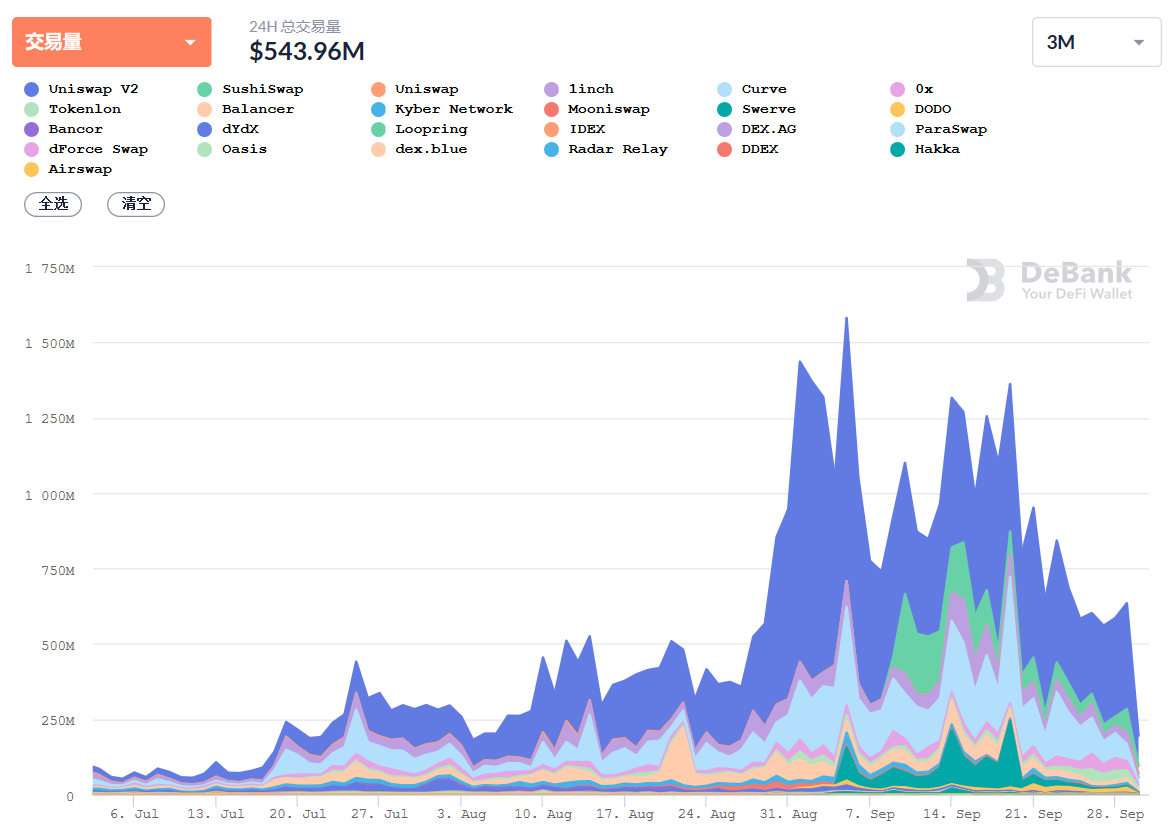Click the 20. Jul x-axis date label
The width and height of the screenshot is (1171, 836).
(x=298, y=814)
